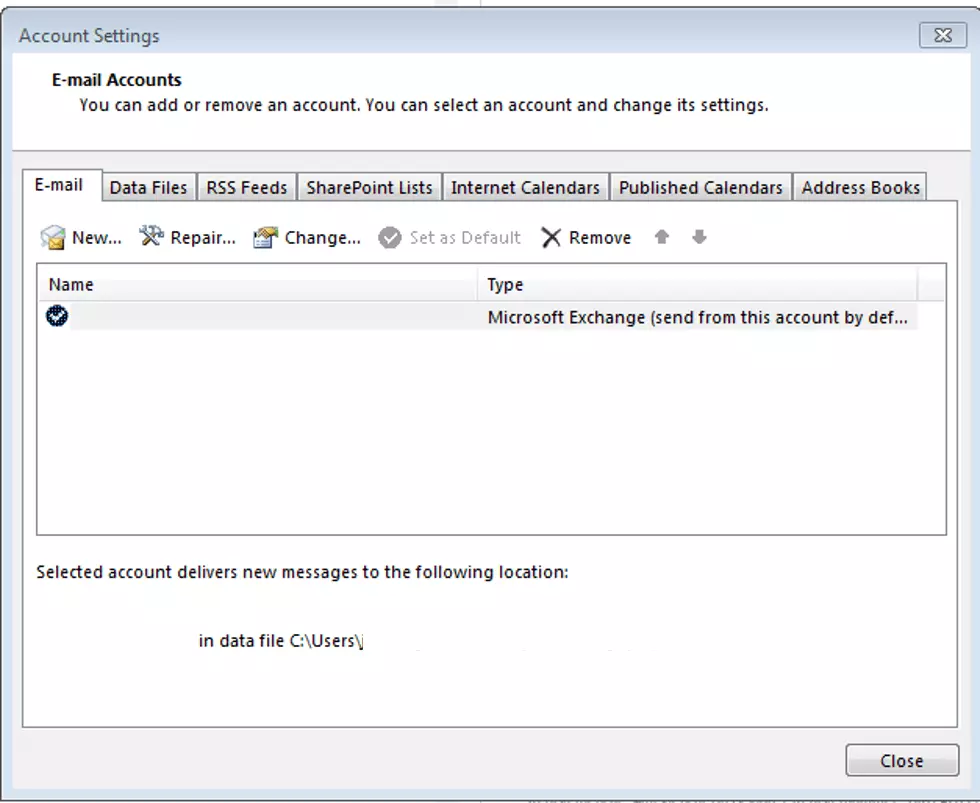Click the Repair tools icon

[151, 237]
